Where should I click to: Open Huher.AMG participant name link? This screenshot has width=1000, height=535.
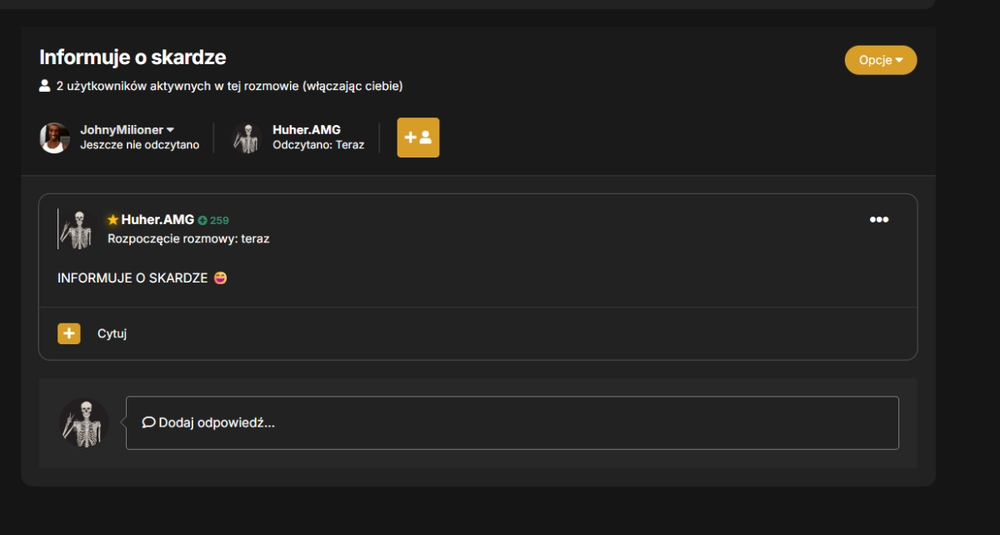coord(307,130)
